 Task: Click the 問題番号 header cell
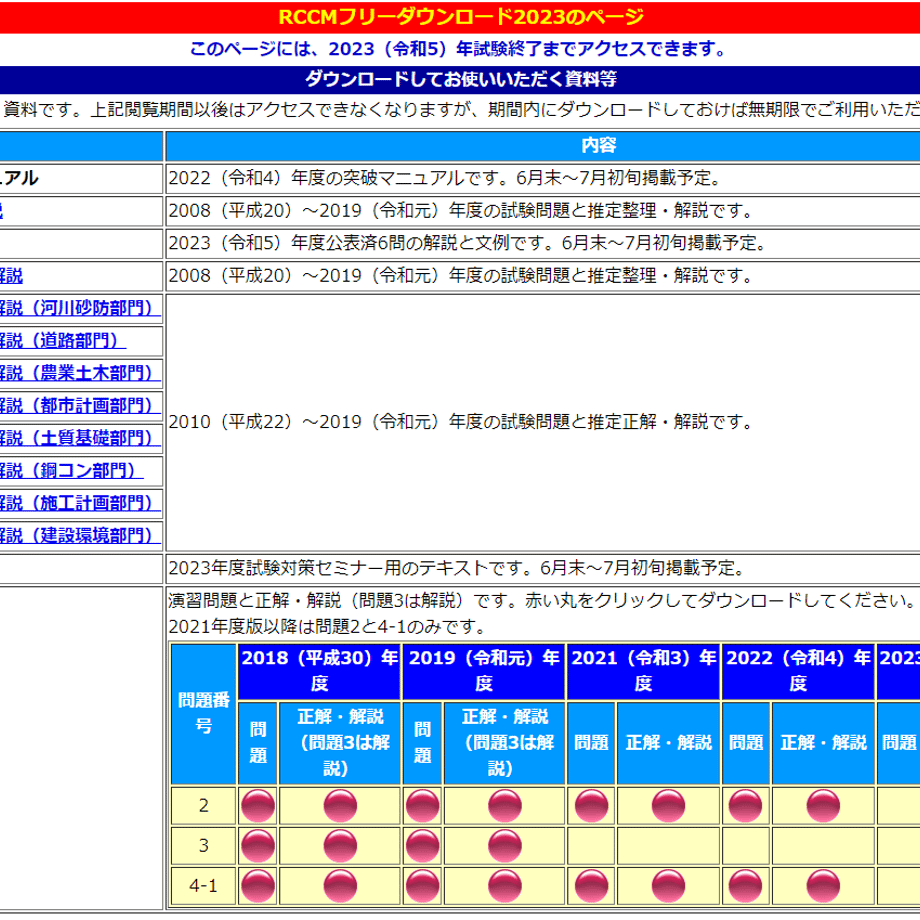click(x=204, y=713)
